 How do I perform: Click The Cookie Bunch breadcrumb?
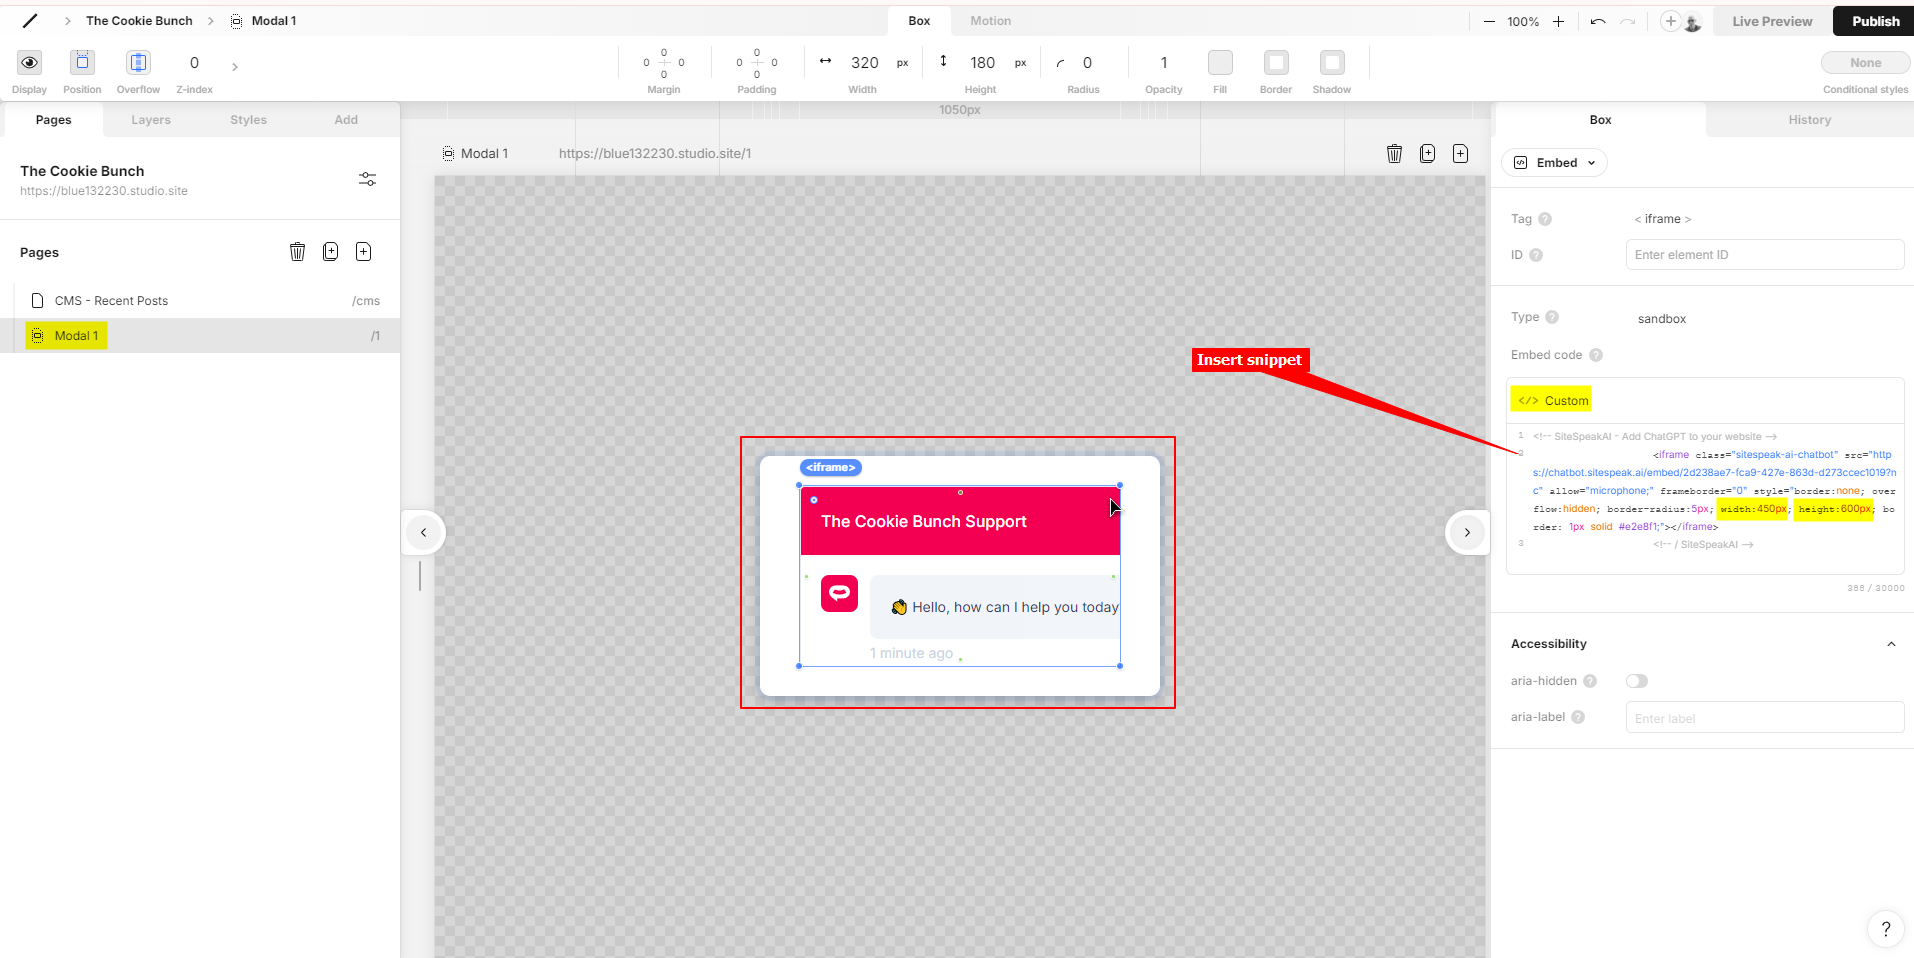139,21
